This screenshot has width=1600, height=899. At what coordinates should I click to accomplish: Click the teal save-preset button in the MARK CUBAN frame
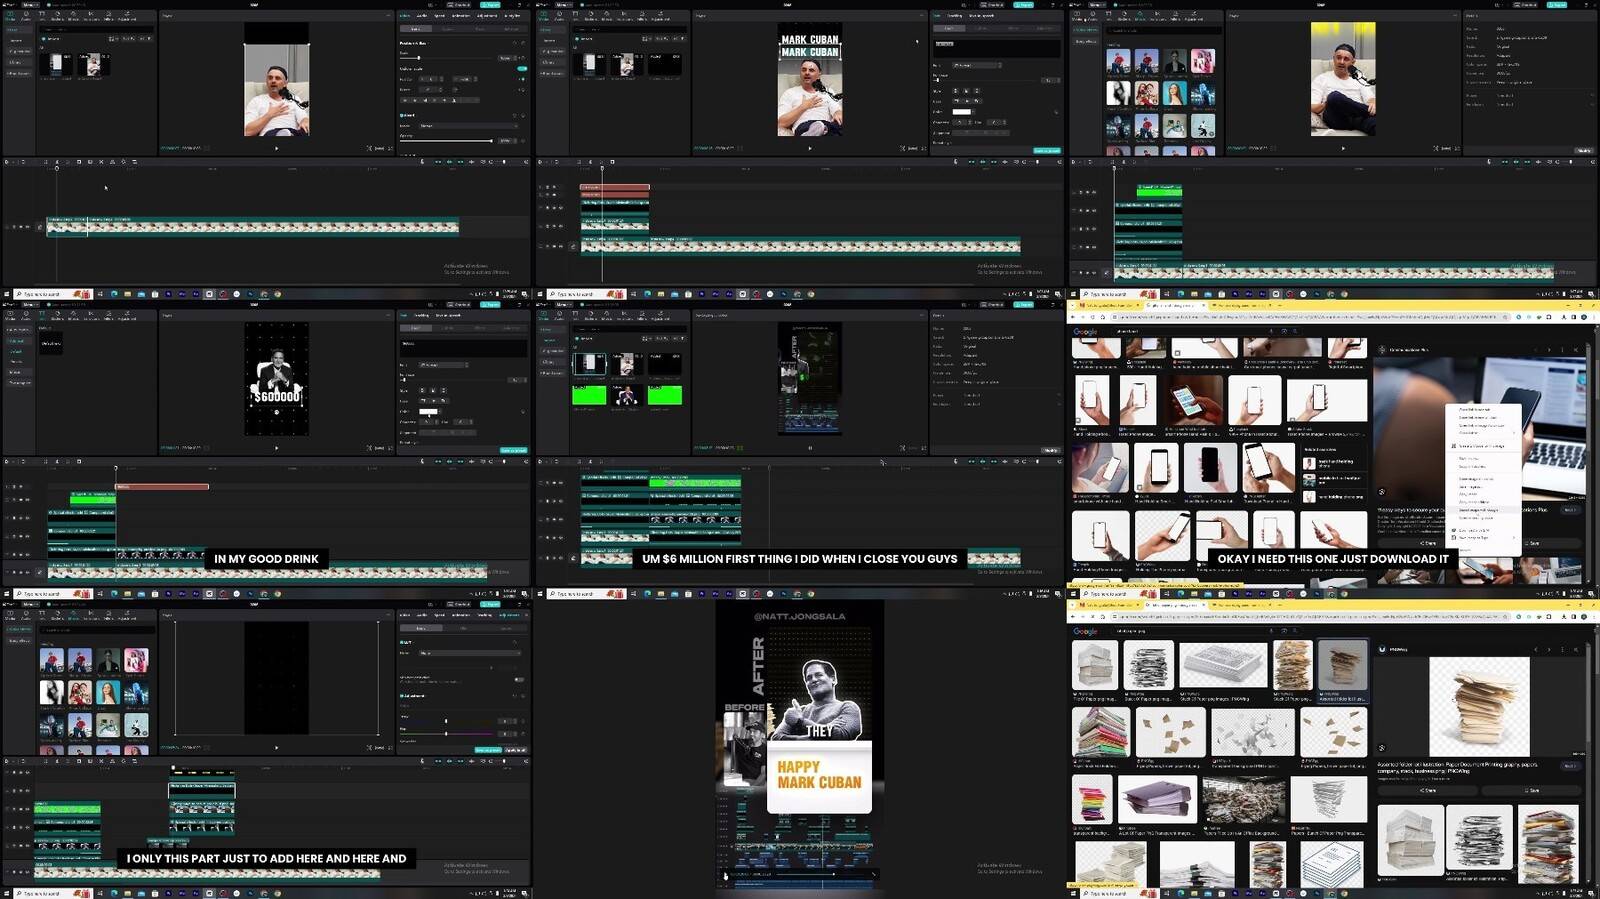pyautogui.click(x=1047, y=151)
